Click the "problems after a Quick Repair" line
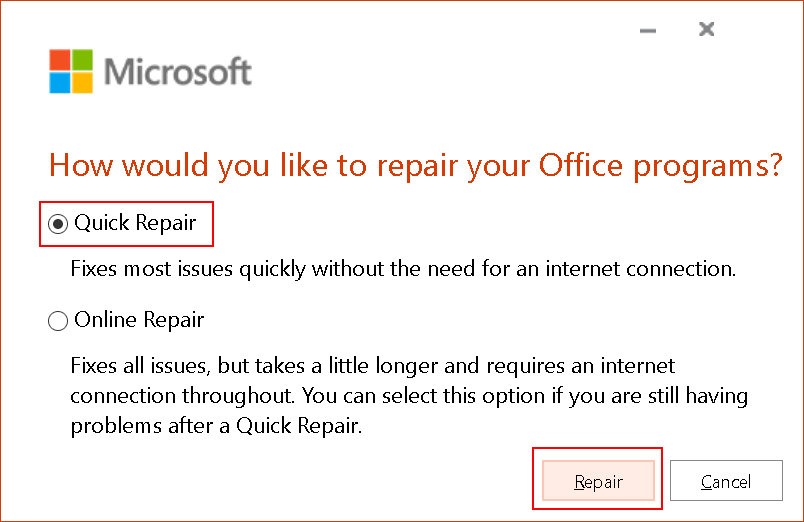The height and width of the screenshot is (522, 804). tap(216, 426)
